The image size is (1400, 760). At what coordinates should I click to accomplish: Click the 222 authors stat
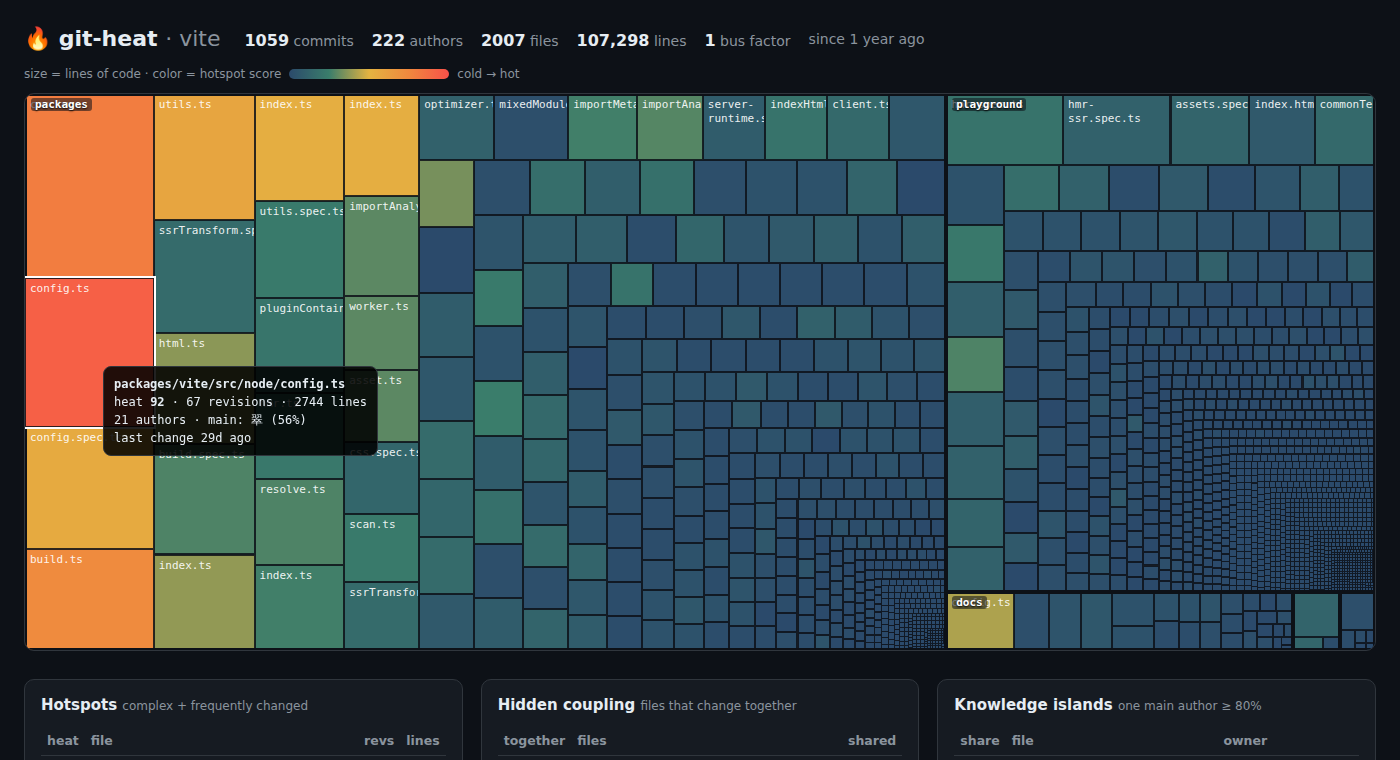[x=417, y=41]
